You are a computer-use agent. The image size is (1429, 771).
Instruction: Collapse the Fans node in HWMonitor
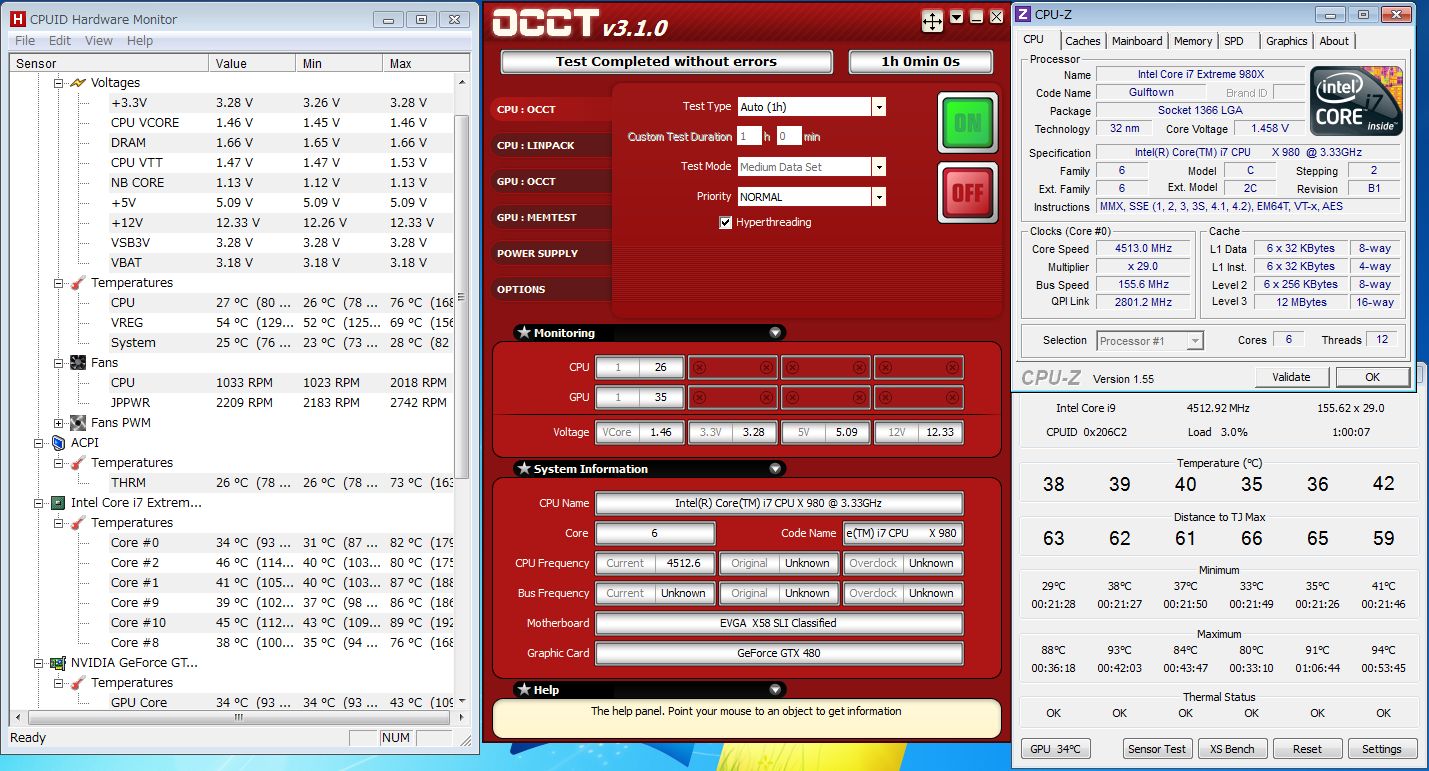point(58,363)
